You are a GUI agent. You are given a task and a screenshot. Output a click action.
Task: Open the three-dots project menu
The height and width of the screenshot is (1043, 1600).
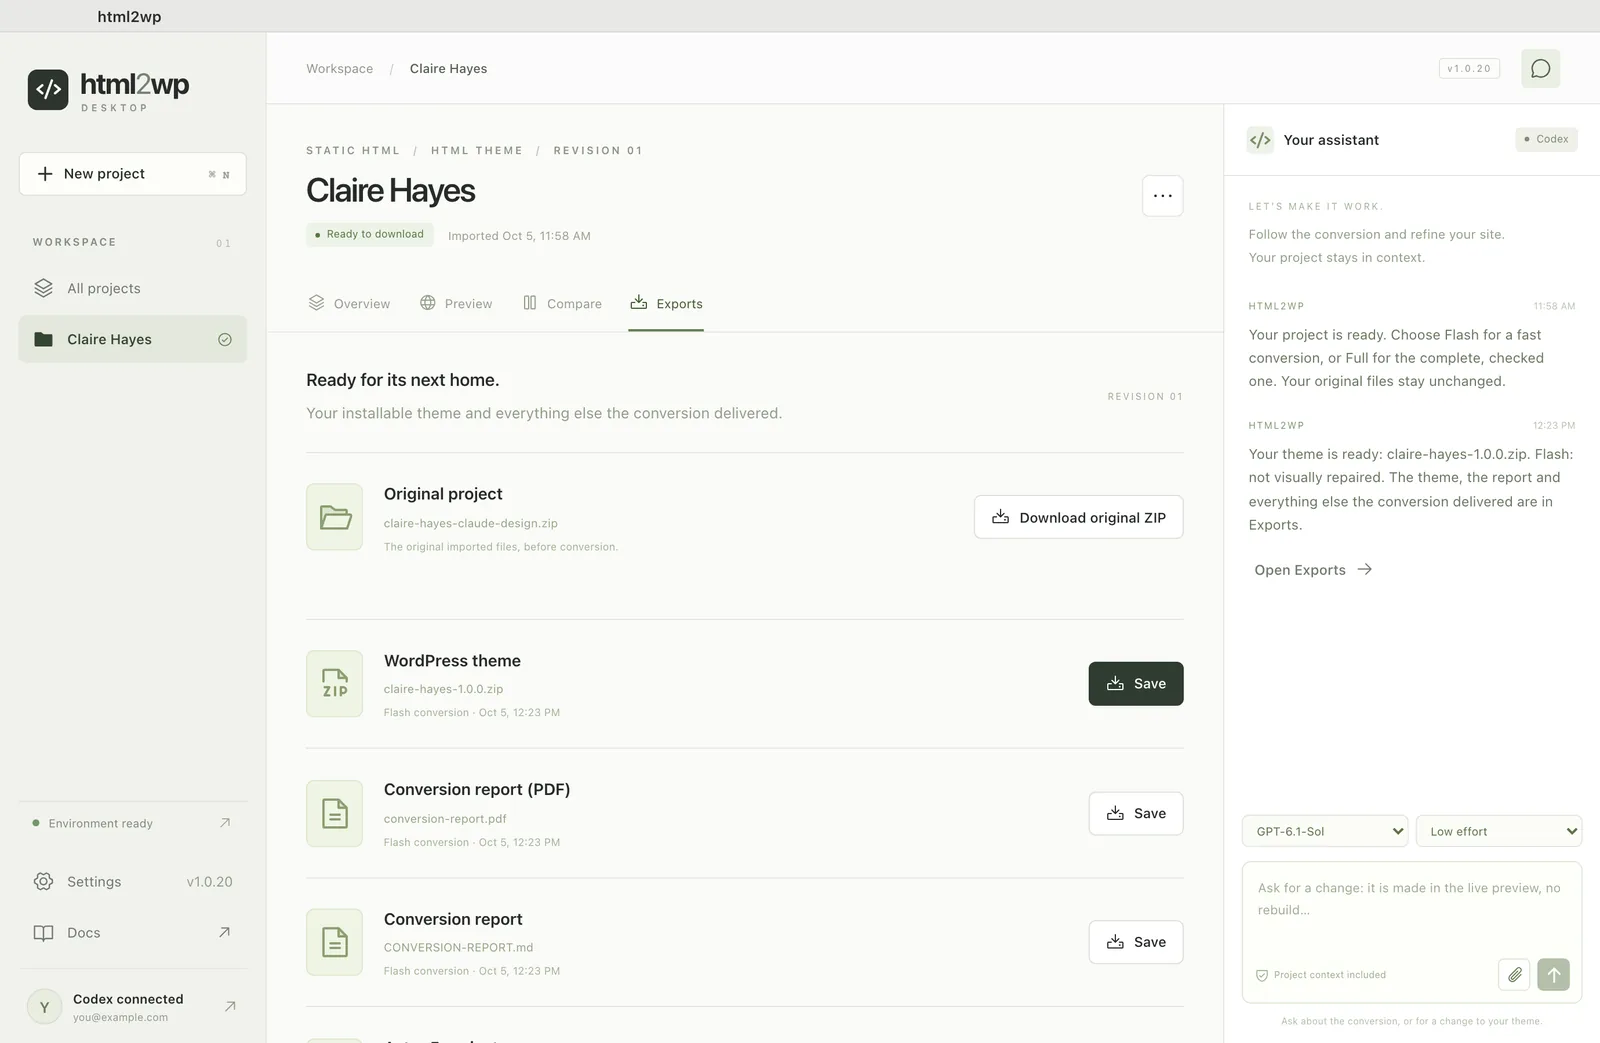click(1162, 196)
